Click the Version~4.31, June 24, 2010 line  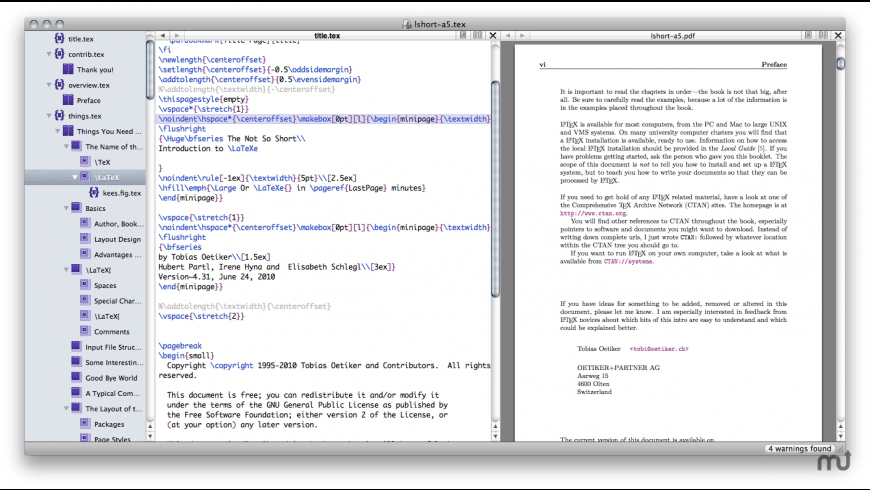[x=216, y=276]
